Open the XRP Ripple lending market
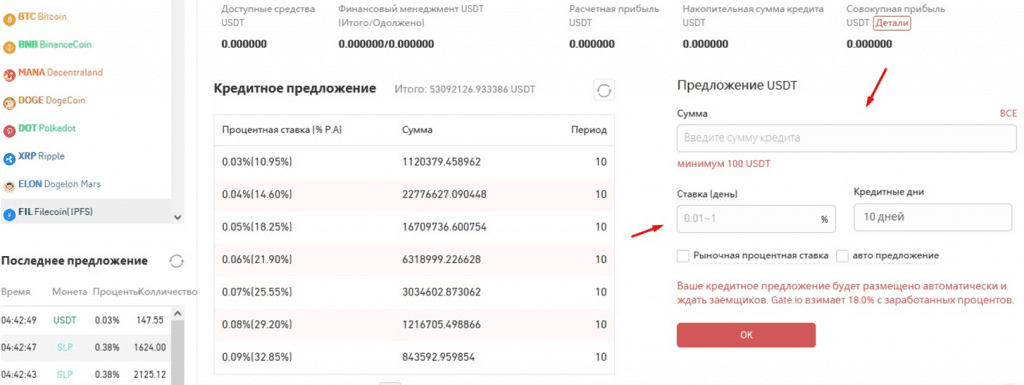The height and width of the screenshot is (385, 1024). pyautogui.click(x=42, y=156)
